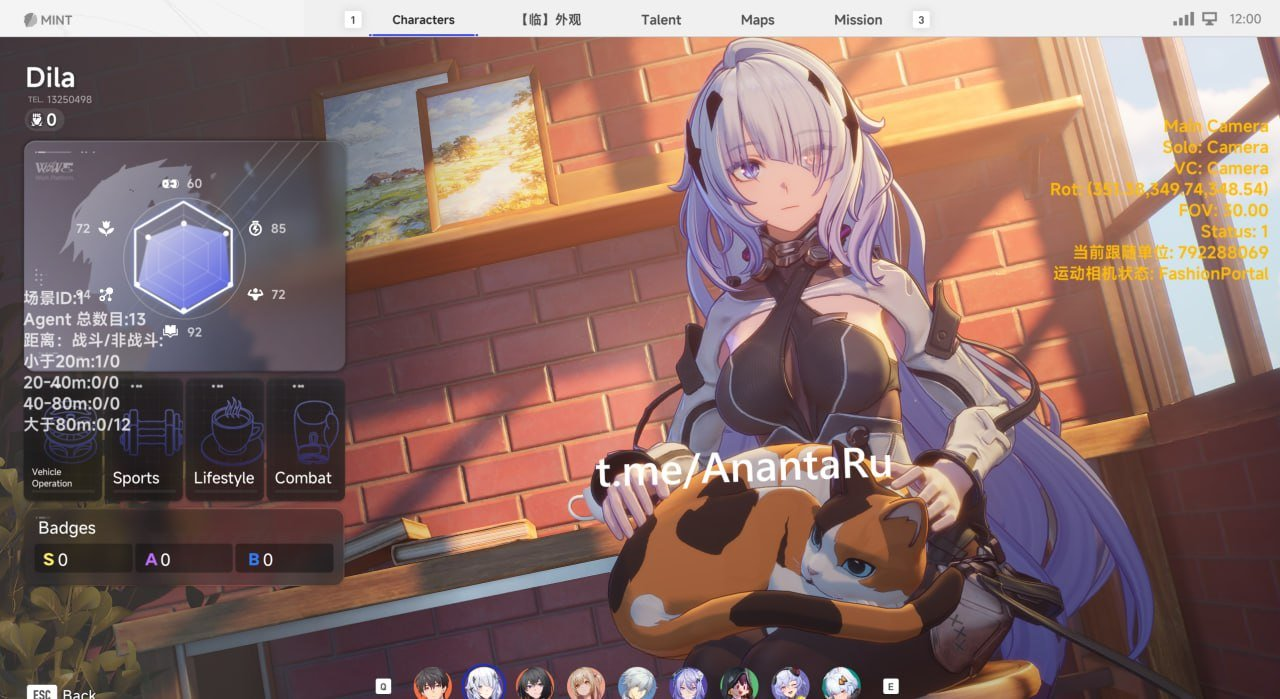The height and width of the screenshot is (699, 1280).
Task: Click the Q previous-character key hint
Action: [383, 686]
